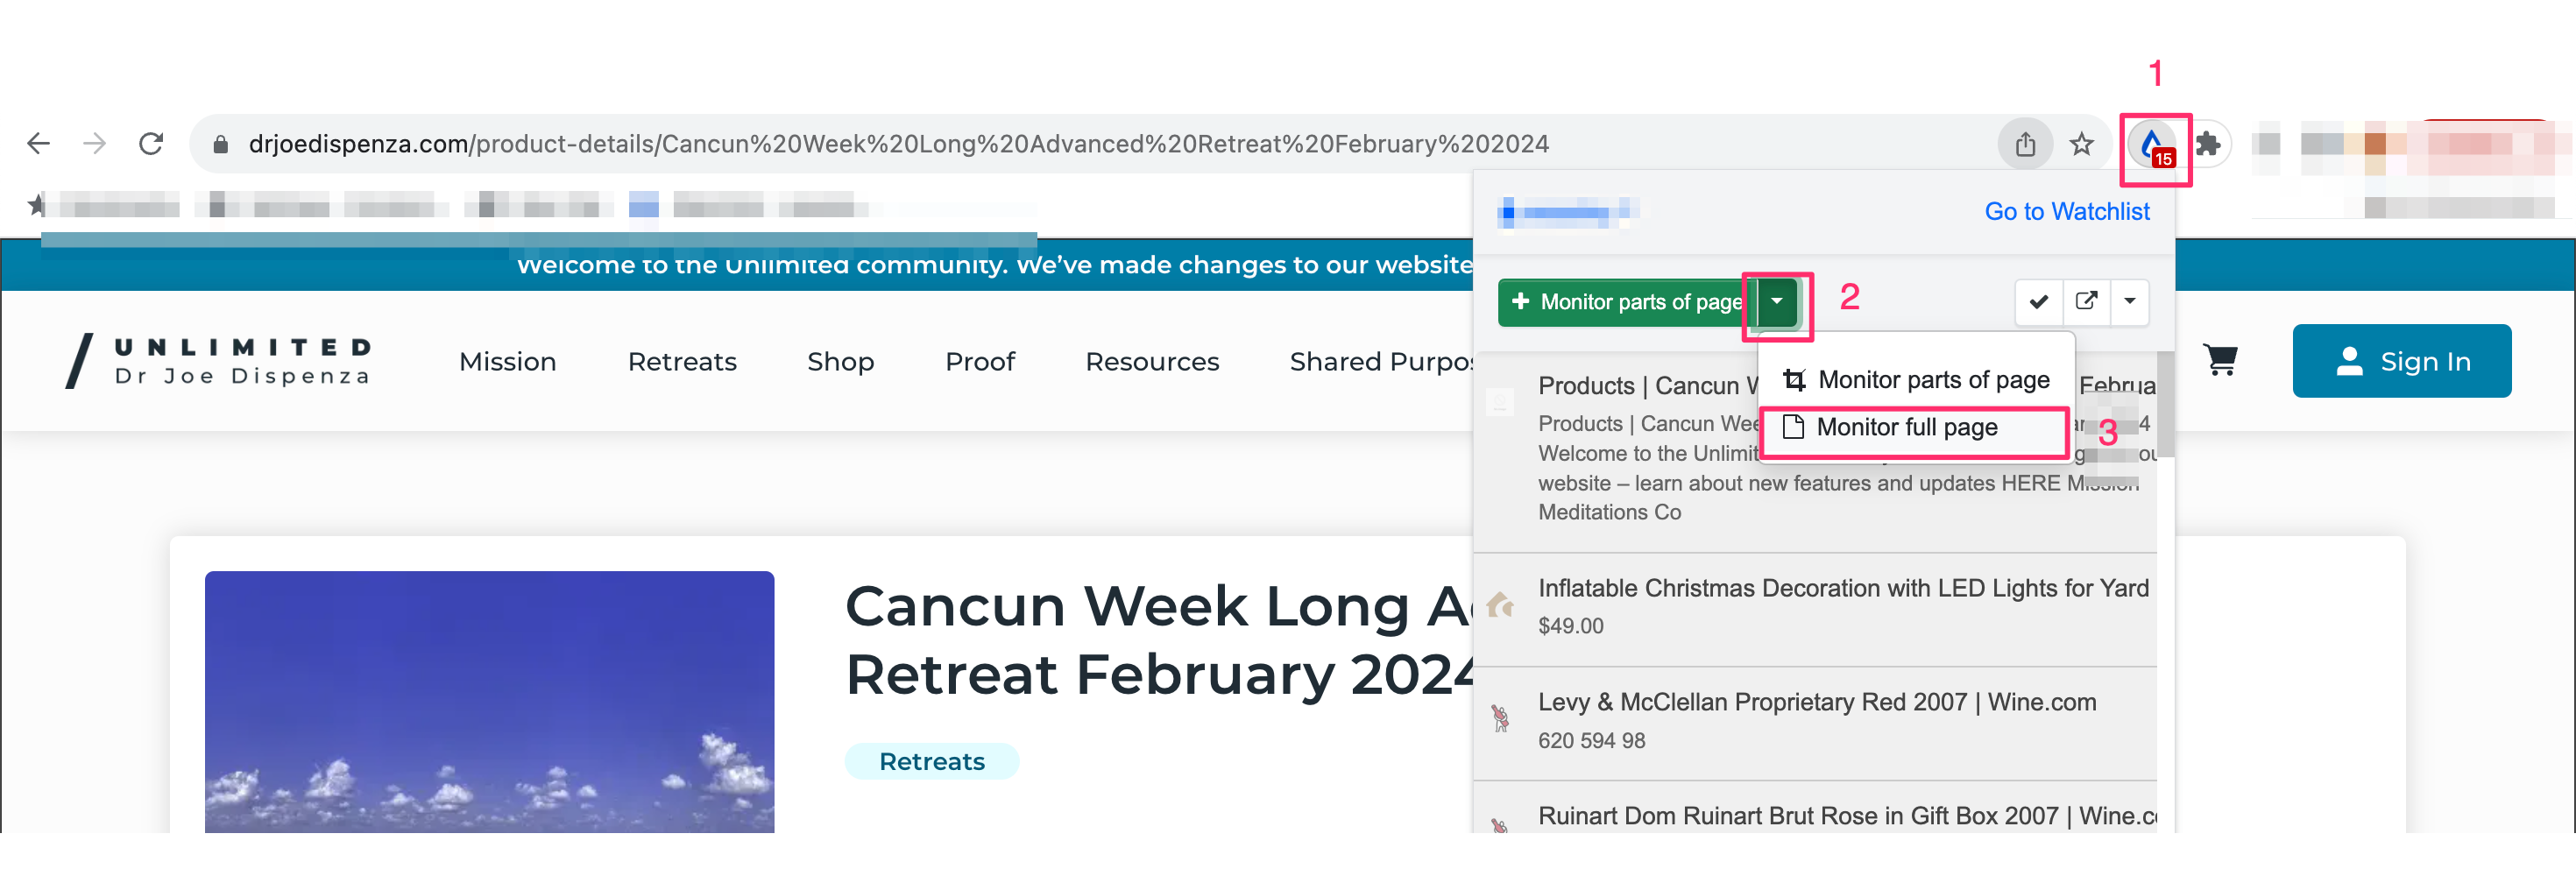Open the share page icon in address bar

coord(2025,144)
